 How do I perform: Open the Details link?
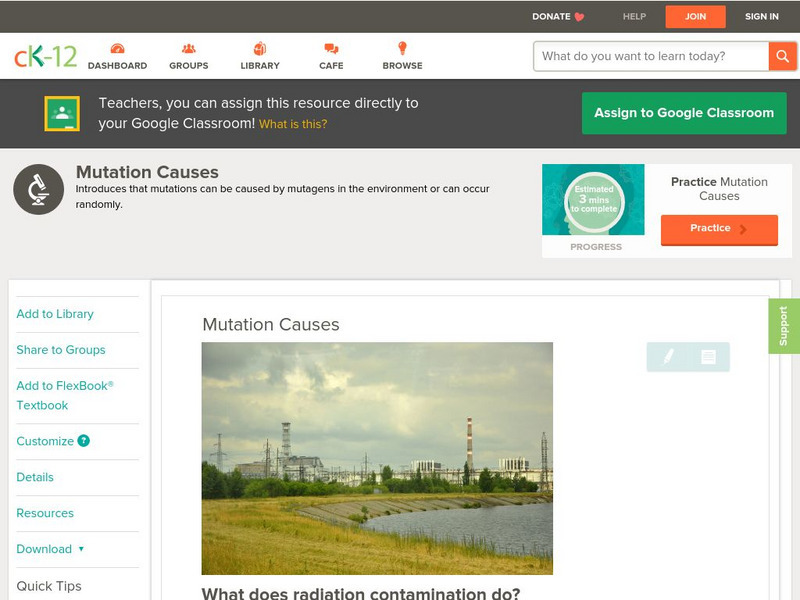35,477
